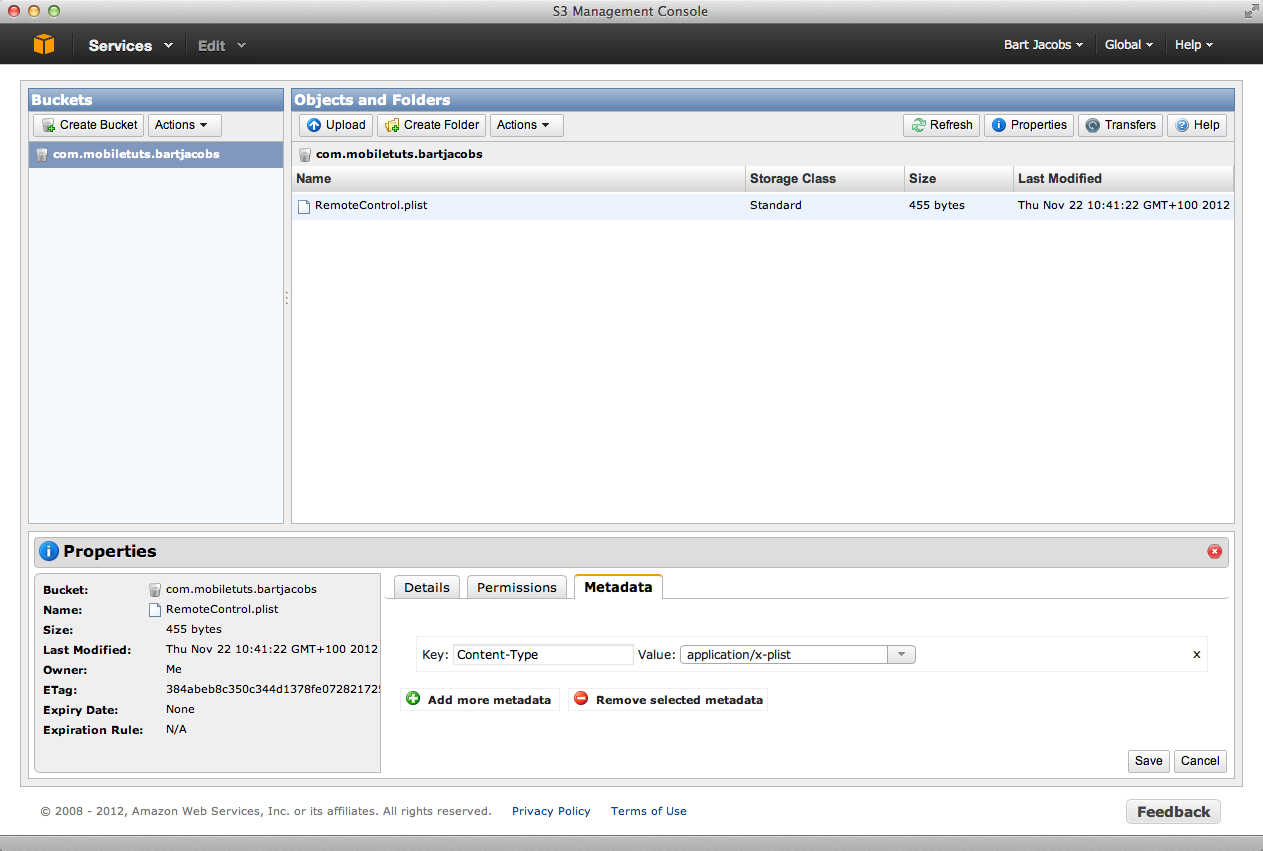Click the Upload button

pyautogui.click(x=336, y=125)
